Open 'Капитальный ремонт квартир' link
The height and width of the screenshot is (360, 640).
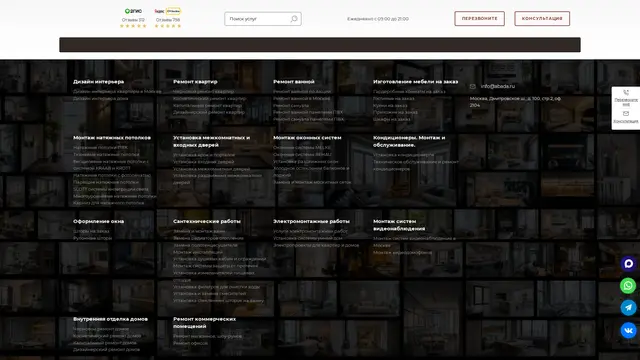click(207, 105)
